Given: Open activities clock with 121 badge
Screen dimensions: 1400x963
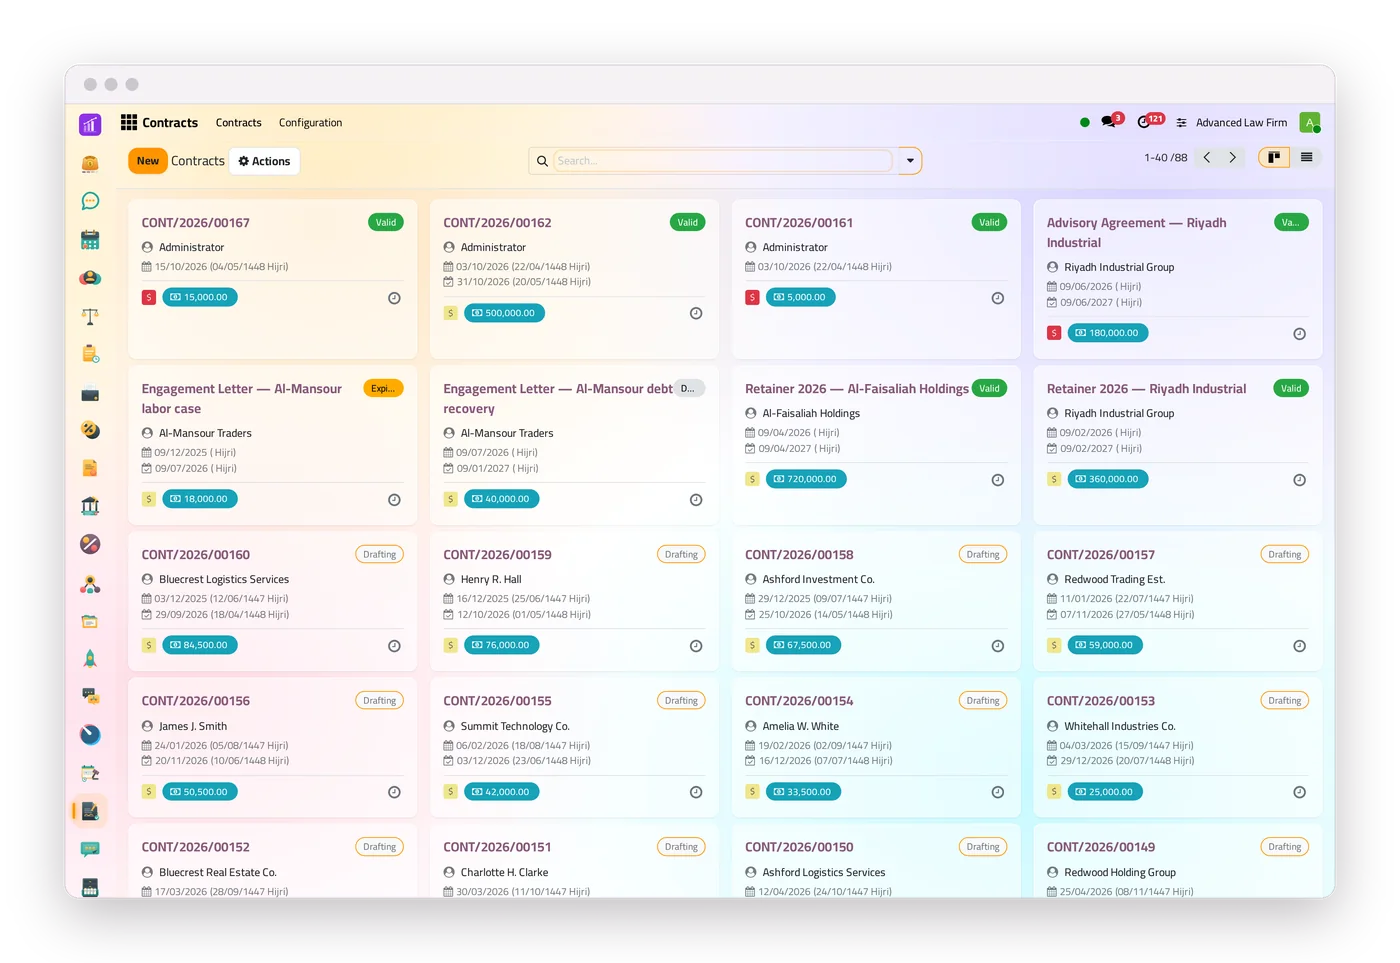Looking at the screenshot, I should tap(1149, 122).
